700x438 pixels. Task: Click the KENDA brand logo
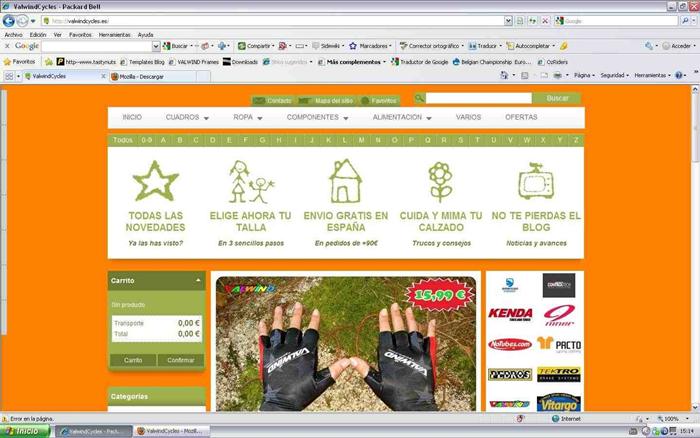point(510,314)
